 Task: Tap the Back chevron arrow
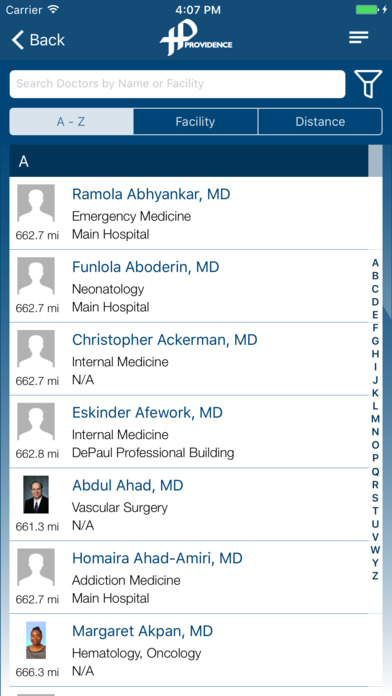point(18,40)
